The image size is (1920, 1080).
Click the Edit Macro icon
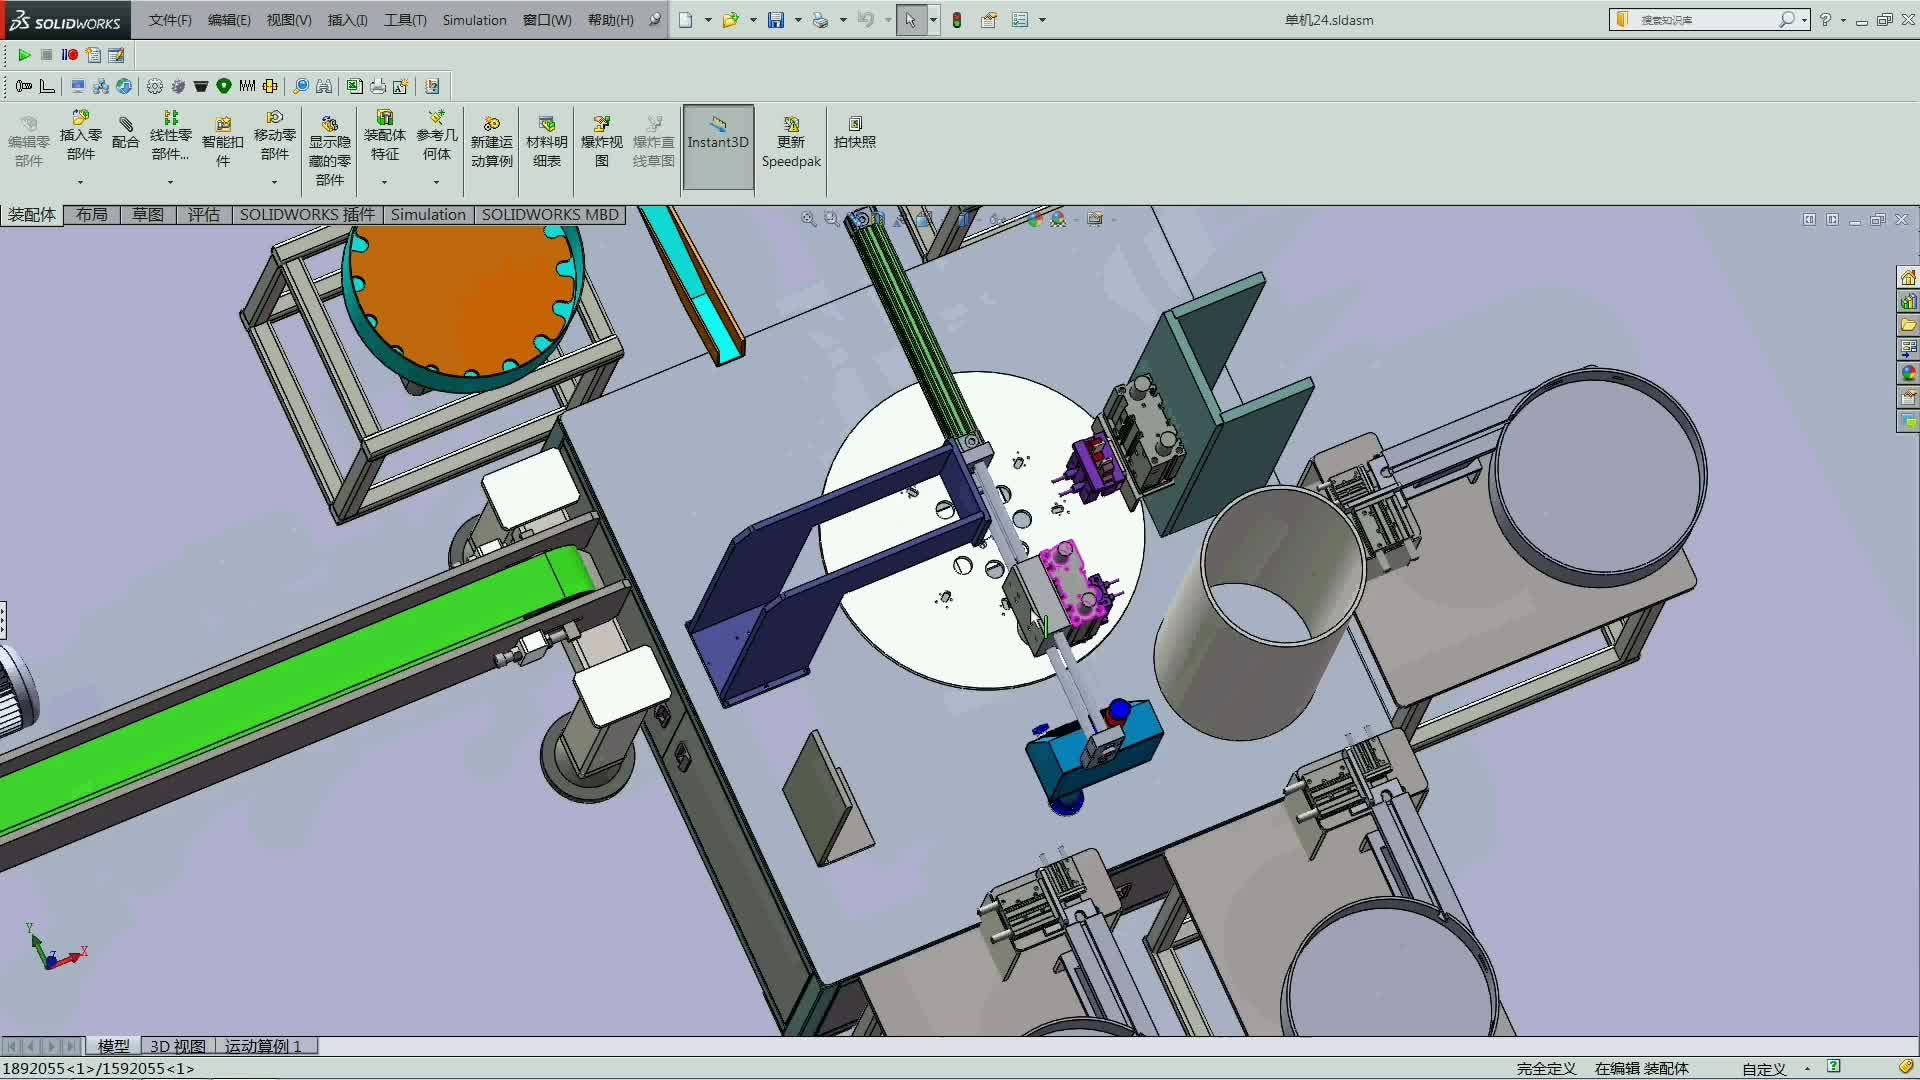point(116,55)
